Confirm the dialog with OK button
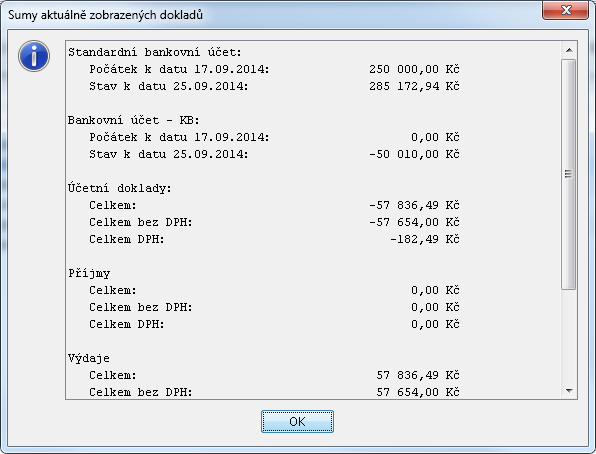 coord(297,421)
